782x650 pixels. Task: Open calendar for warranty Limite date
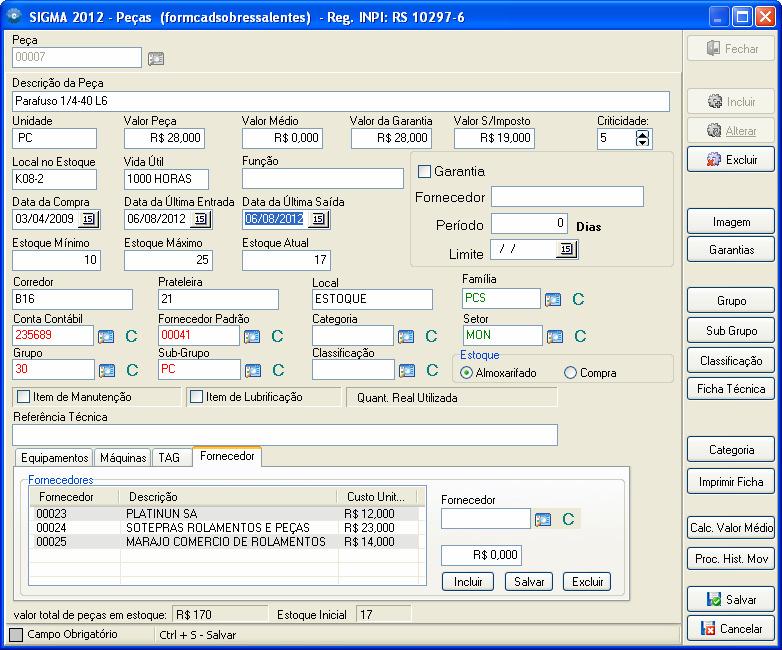[x=567, y=249]
